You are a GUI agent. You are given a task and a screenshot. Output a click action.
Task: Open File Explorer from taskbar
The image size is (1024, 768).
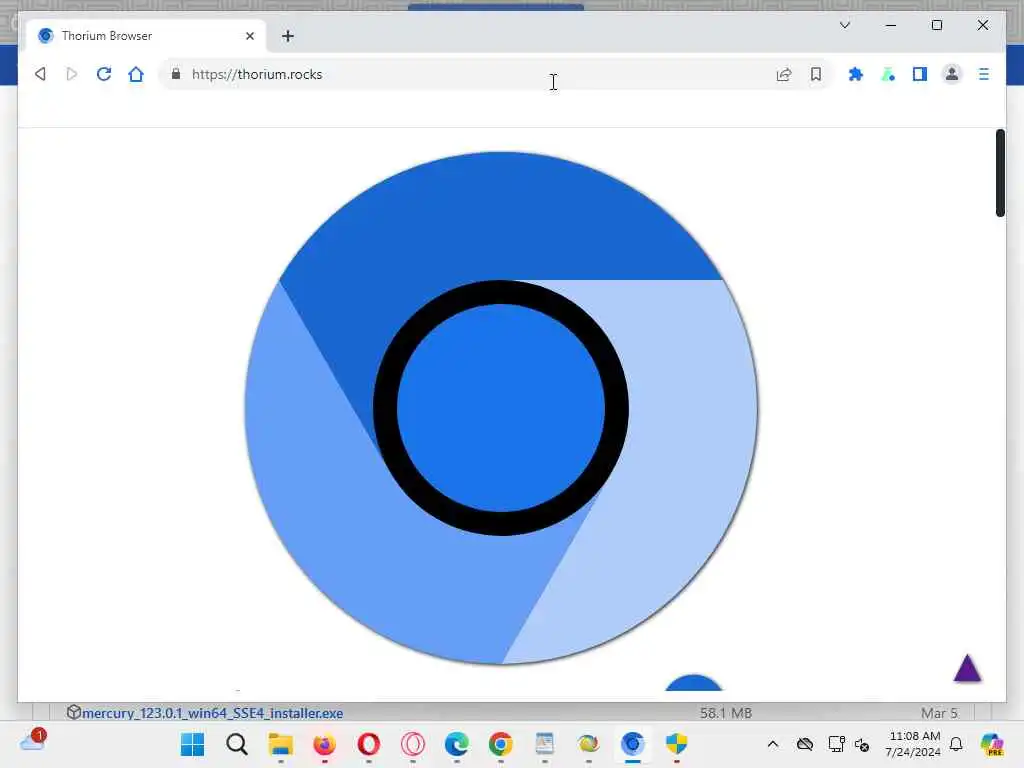click(281, 744)
